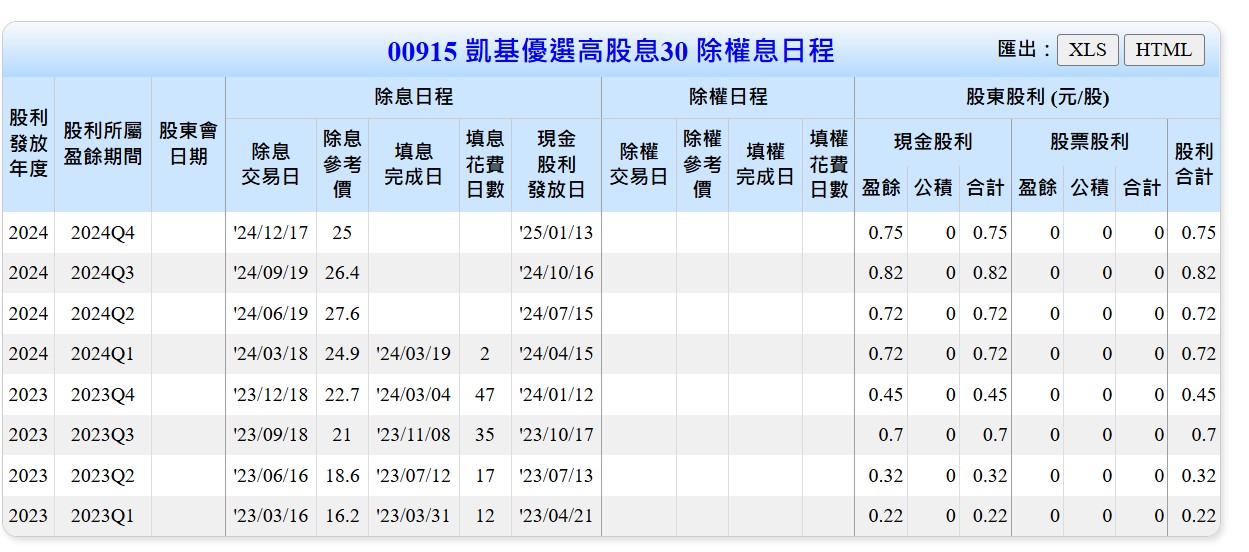Click the 填息完成日 column header
Image resolution: width=1249 pixels, height=552 pixels.
[414, 164]
